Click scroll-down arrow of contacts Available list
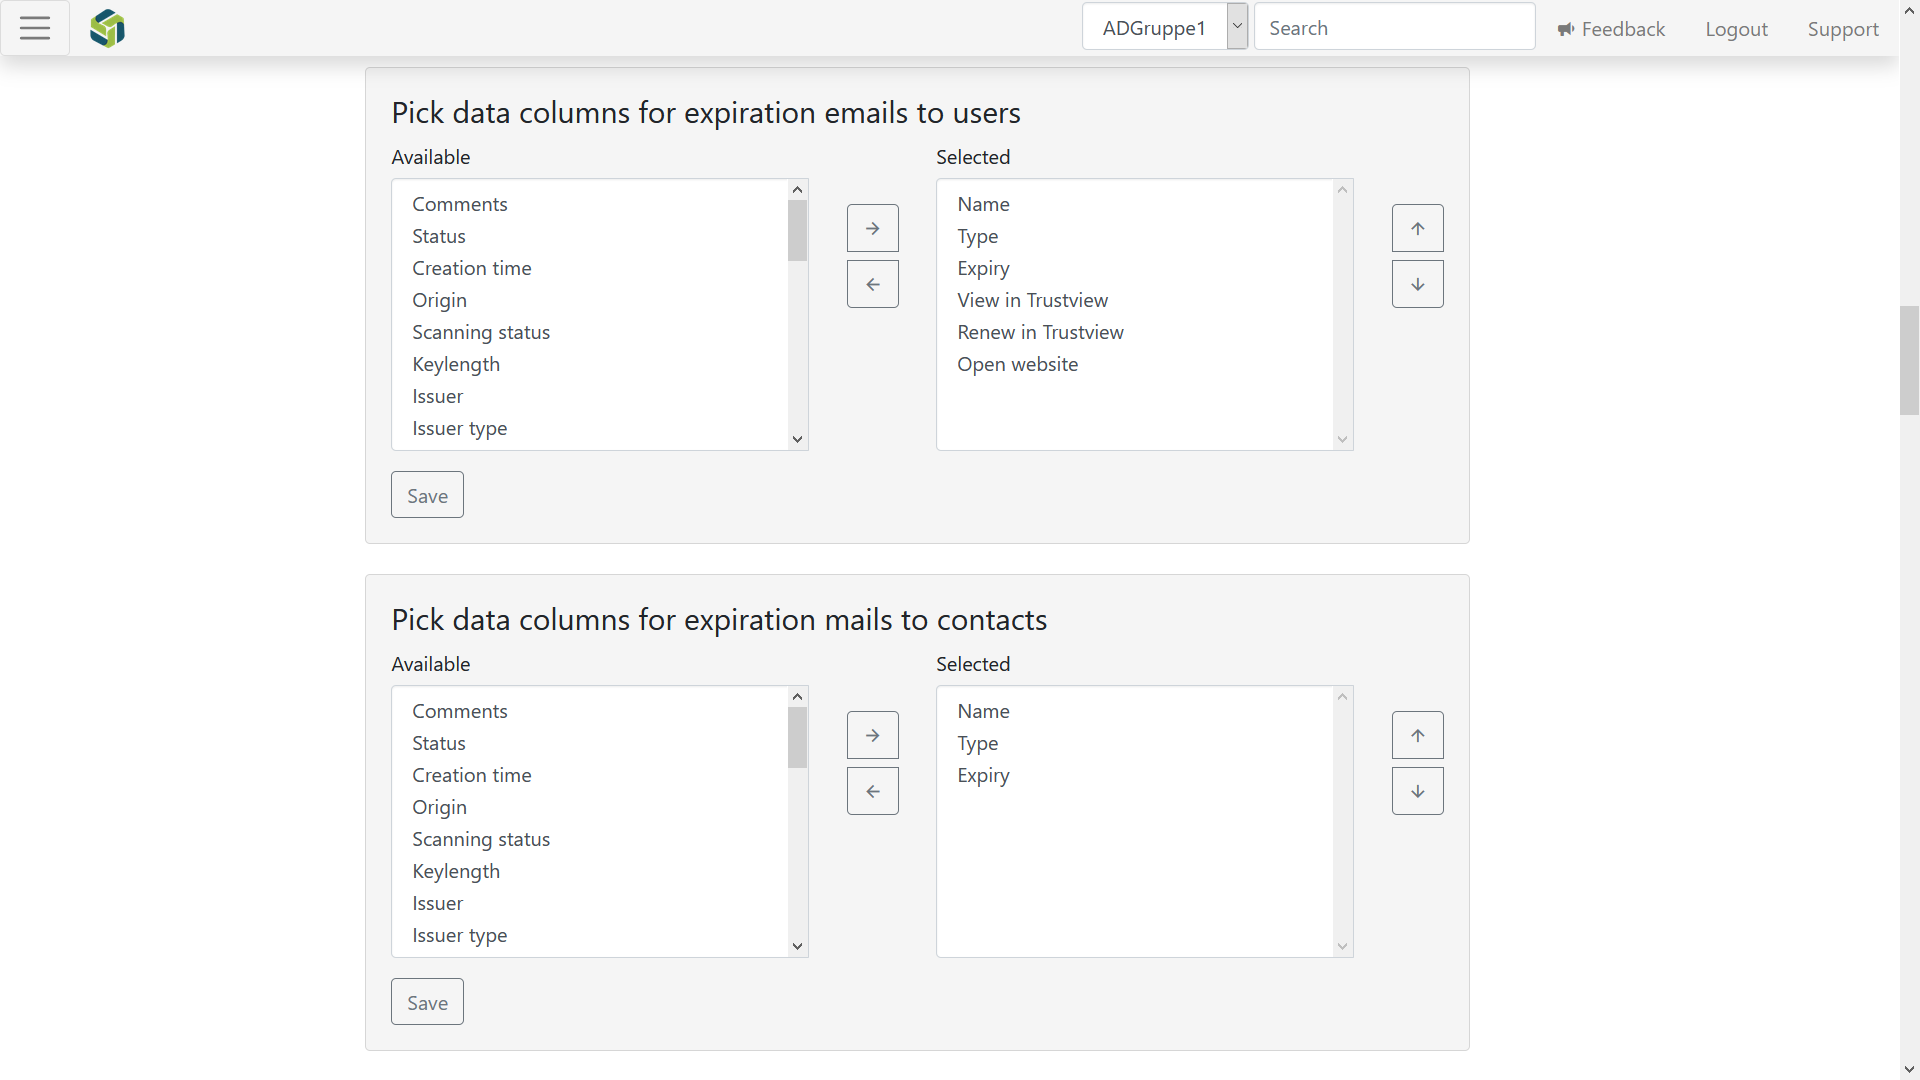The width and height of the screenshot is (1920, 1080). [x=797, y=946]
